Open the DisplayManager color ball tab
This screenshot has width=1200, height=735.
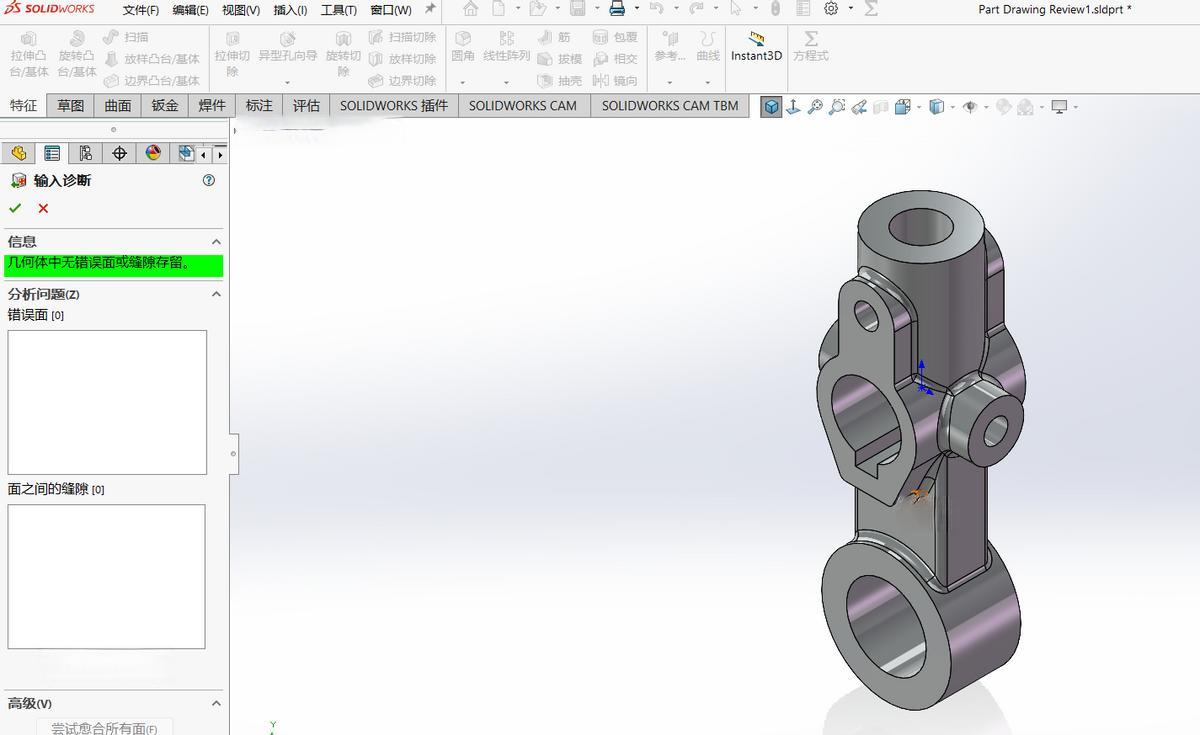click(153, 153)
